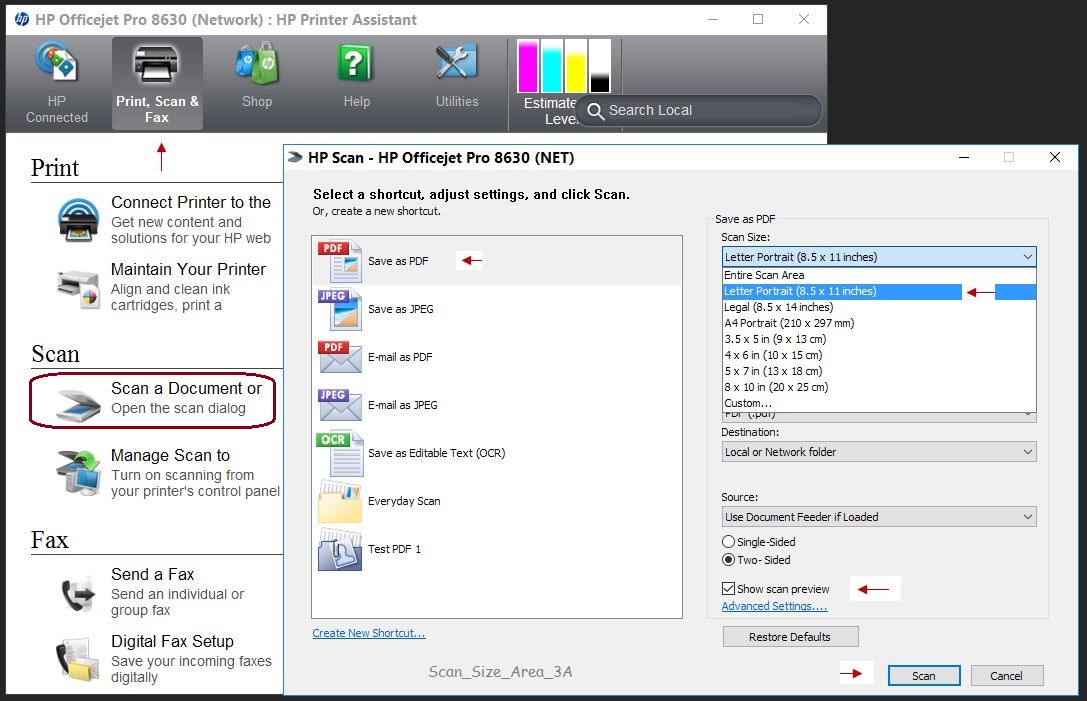The width and height of the screenshot is (1087, 701).
Task: Open the Advanced Settings link
Action: (774, 606)
